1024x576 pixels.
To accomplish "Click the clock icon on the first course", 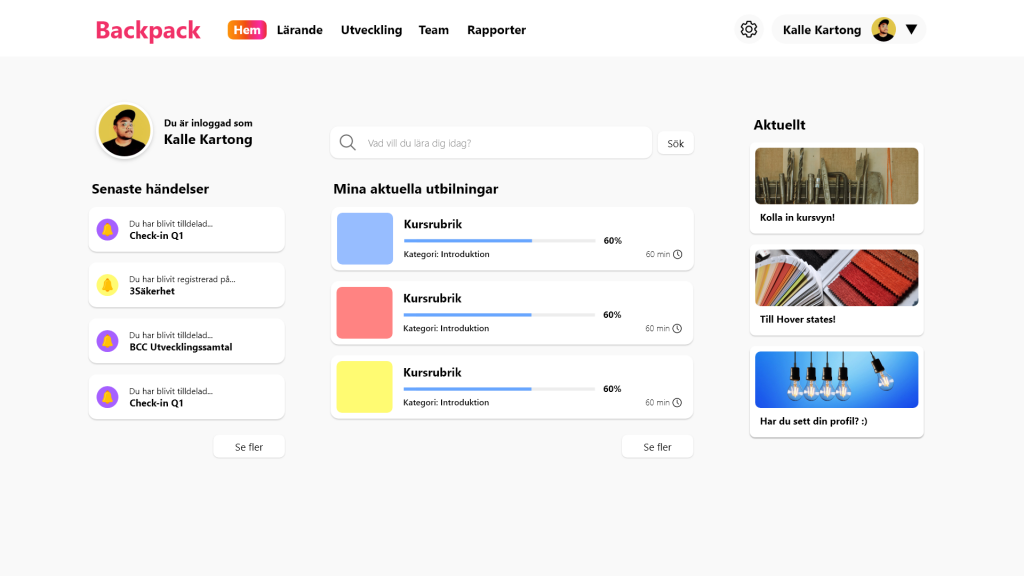I will [678, 255].
